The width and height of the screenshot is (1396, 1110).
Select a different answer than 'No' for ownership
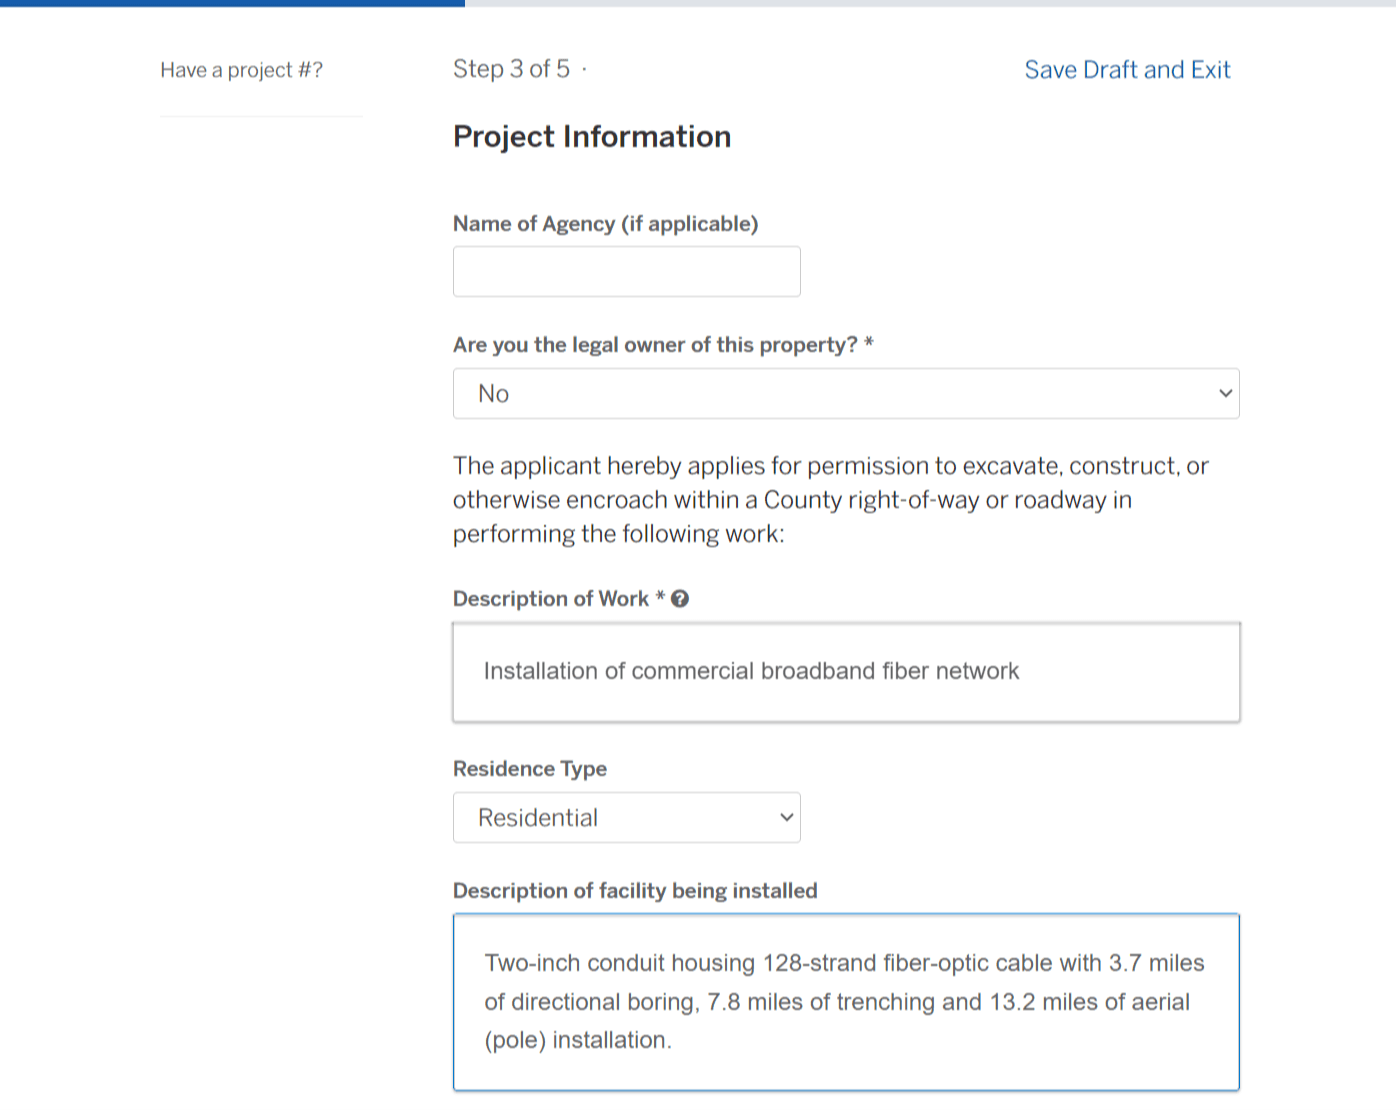845,393
